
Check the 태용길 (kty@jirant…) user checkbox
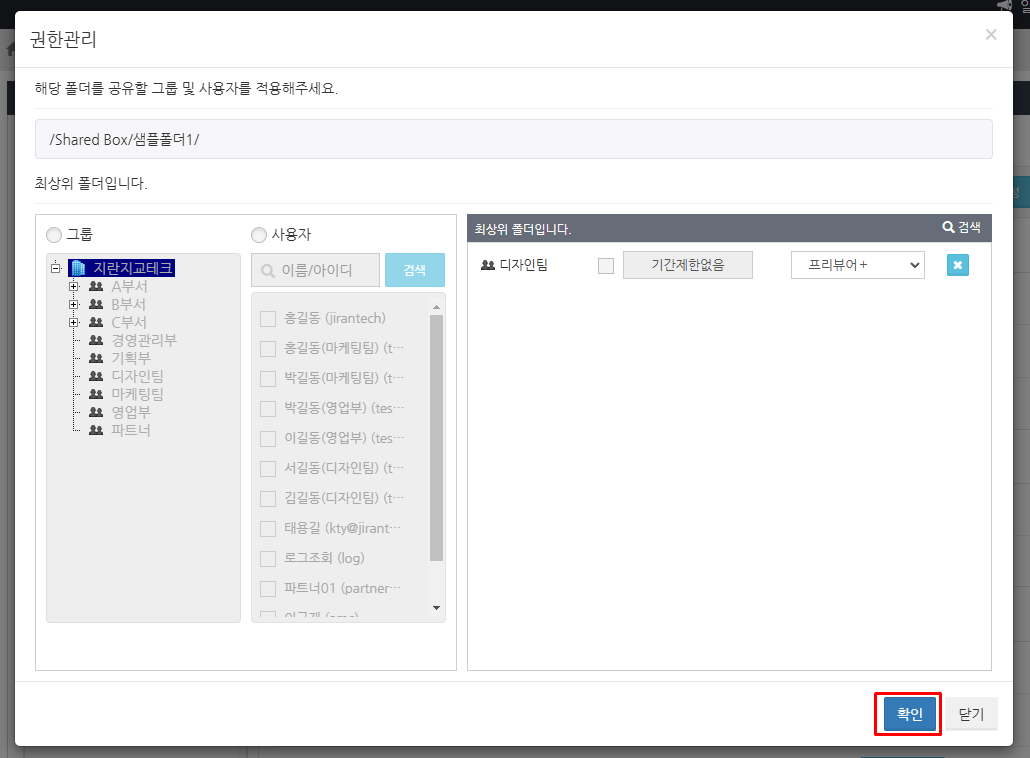(x=268, y=529)
